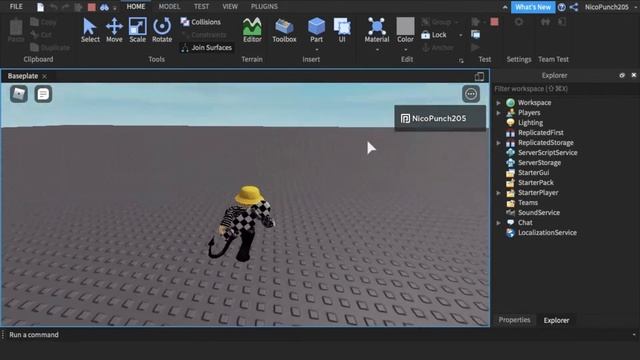Select LocalizationService in Explorer

547,233
